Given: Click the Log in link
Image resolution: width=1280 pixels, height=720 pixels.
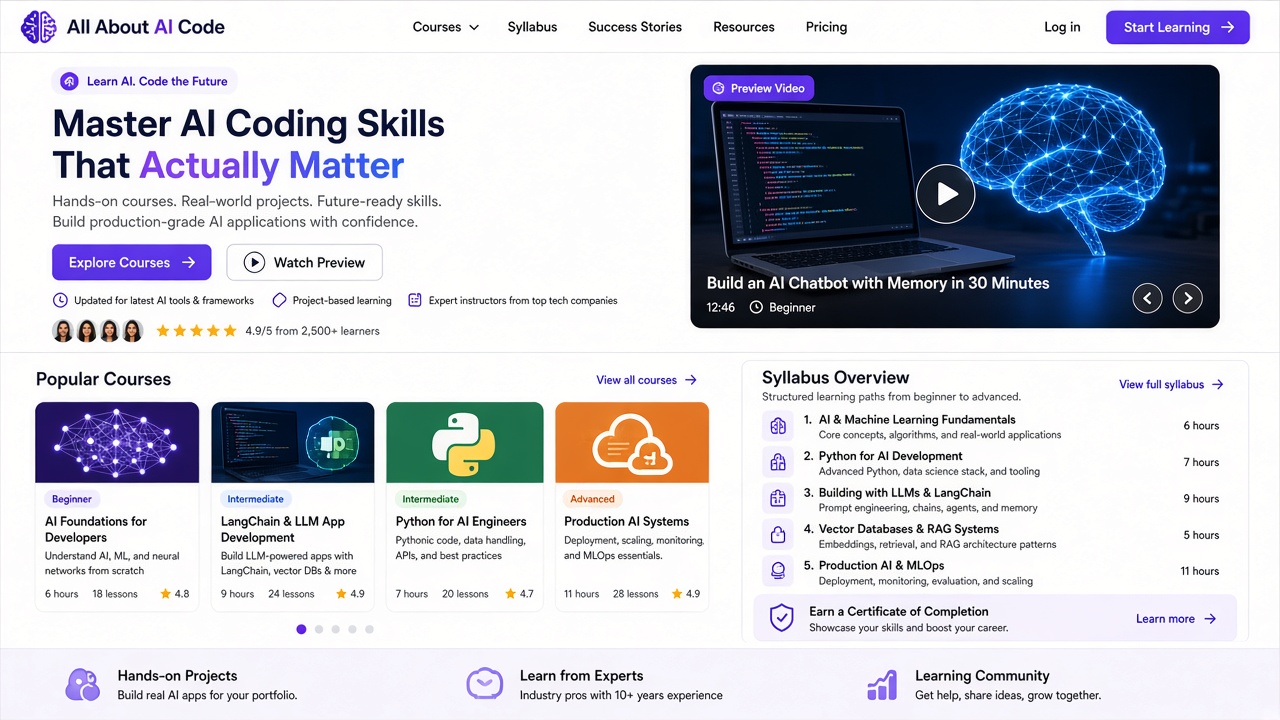Looking at the screenshot, I should [1062, 27].
